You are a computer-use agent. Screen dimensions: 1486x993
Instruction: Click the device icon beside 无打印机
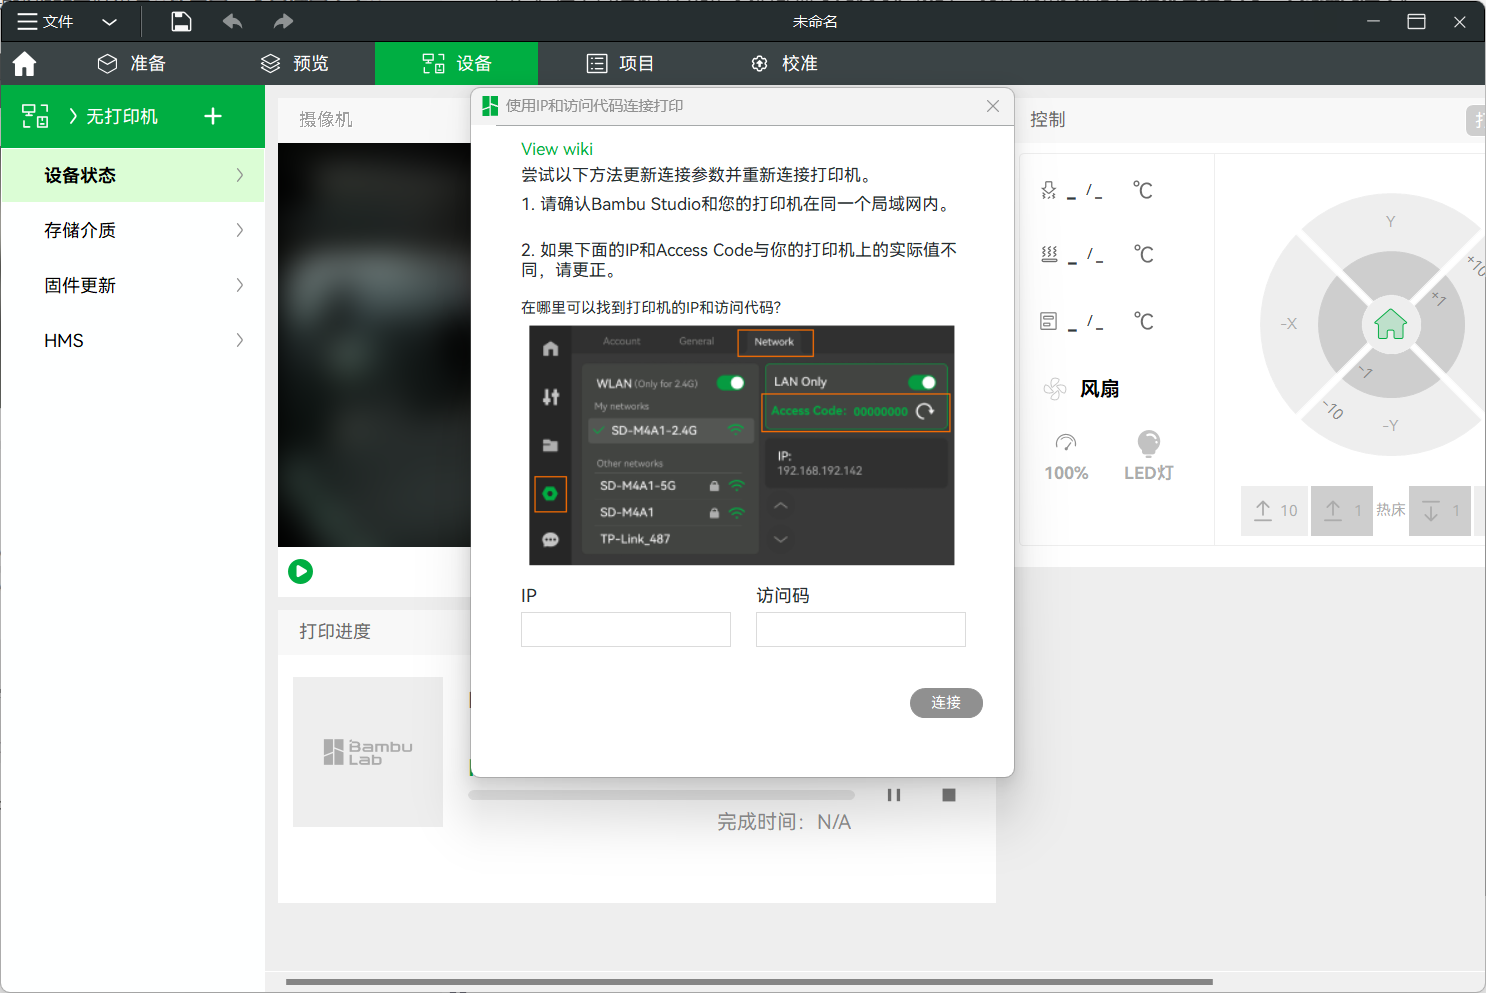[x=35, y=116]
